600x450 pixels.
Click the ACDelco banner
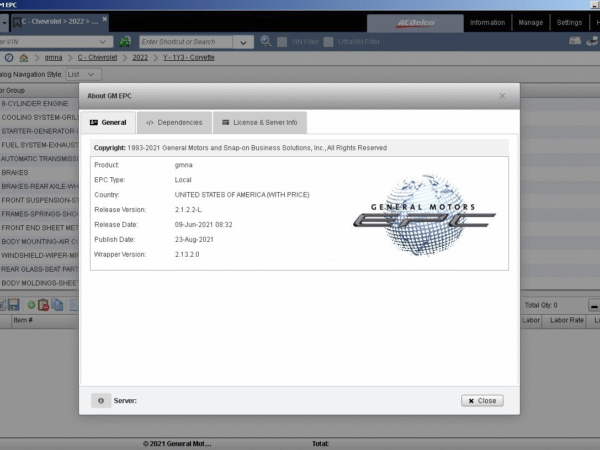click(415, 23)
